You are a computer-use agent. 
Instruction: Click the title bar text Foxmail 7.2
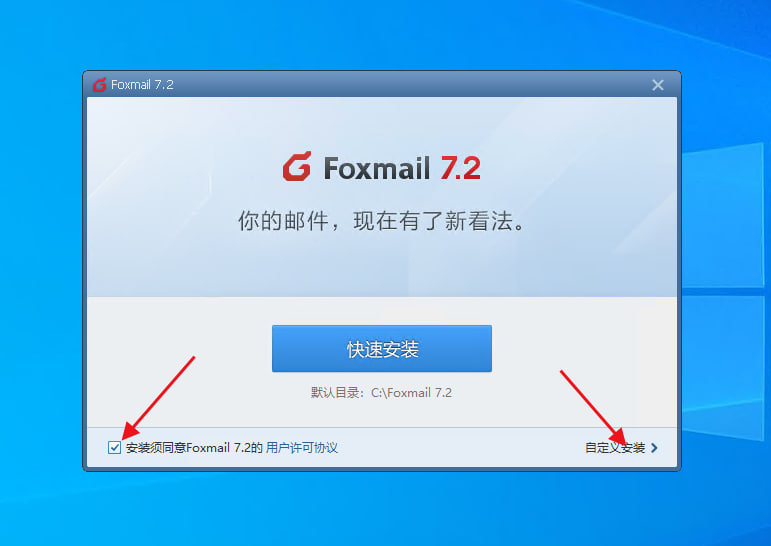[x=142, y=85]
